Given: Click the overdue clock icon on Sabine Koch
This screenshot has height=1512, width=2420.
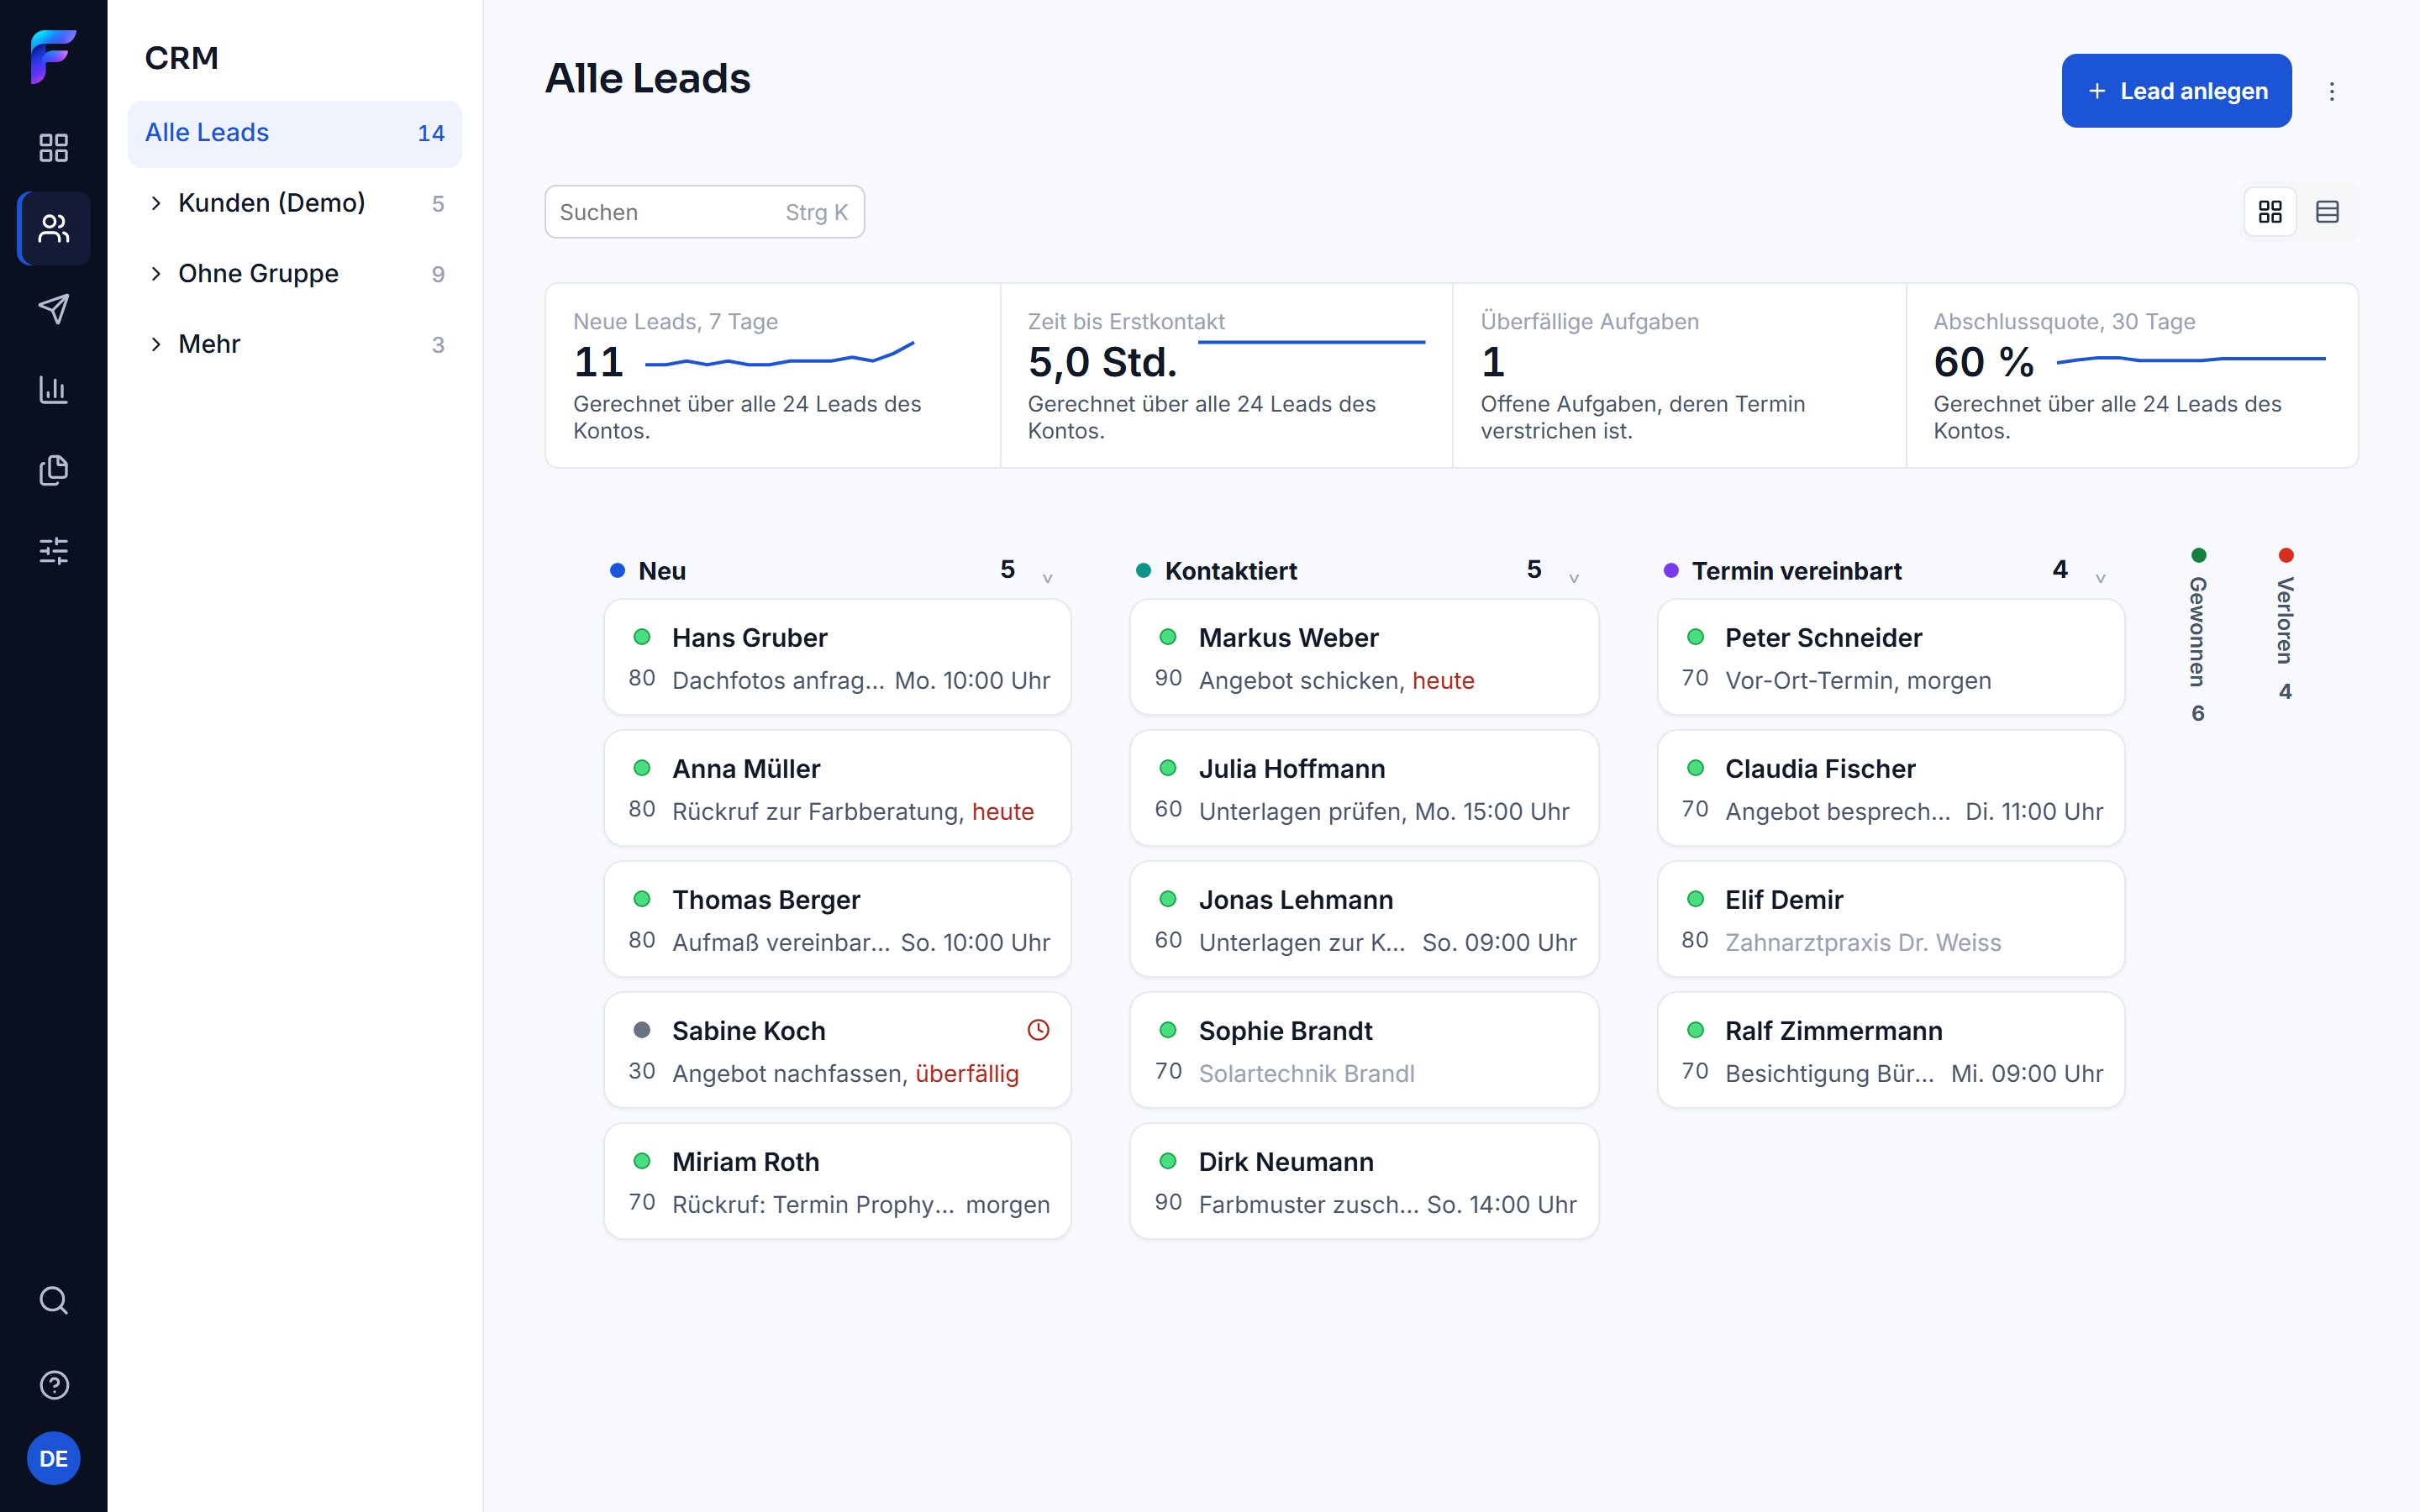Looking at the screenshot, I should (x=1038, y=1030).
